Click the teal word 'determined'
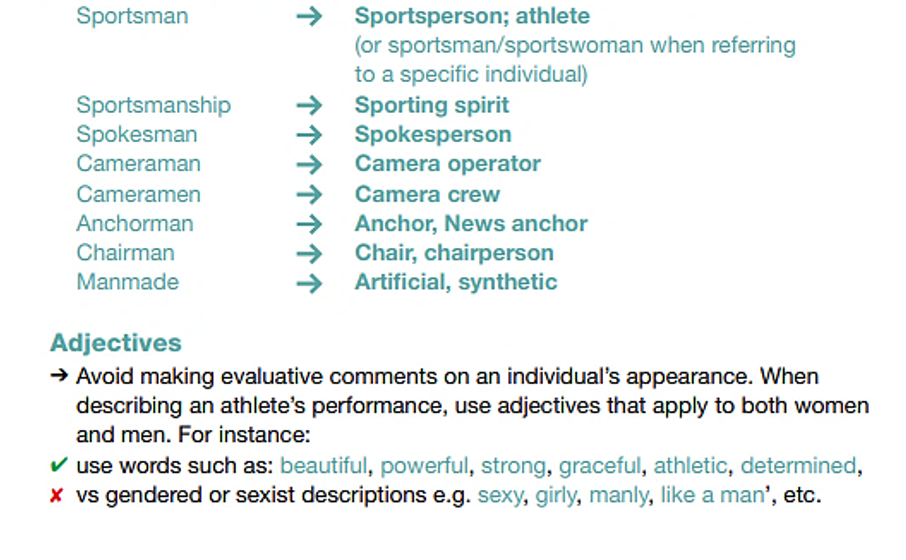Viewport: 906px width, 560px height. pos(798,465)
